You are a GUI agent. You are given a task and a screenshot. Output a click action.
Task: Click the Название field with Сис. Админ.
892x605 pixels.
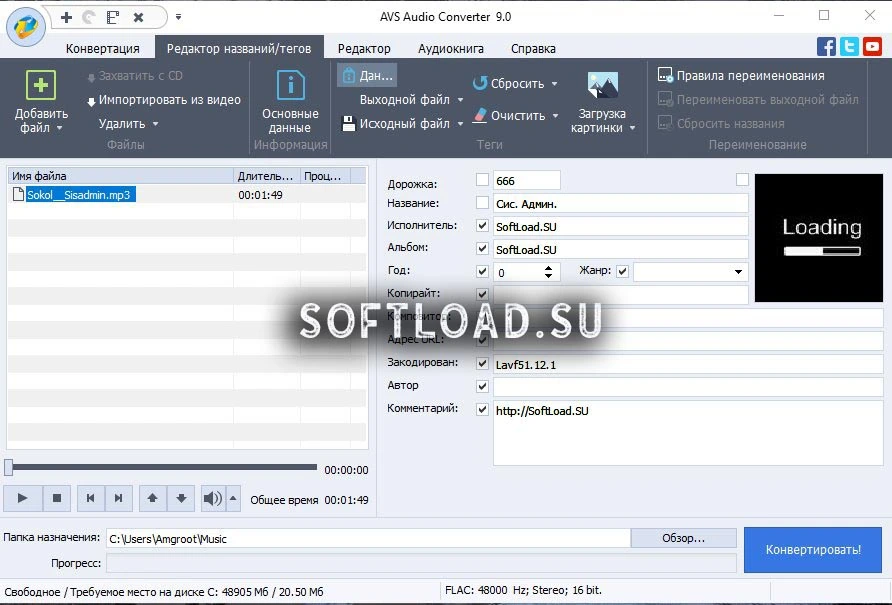621,203
